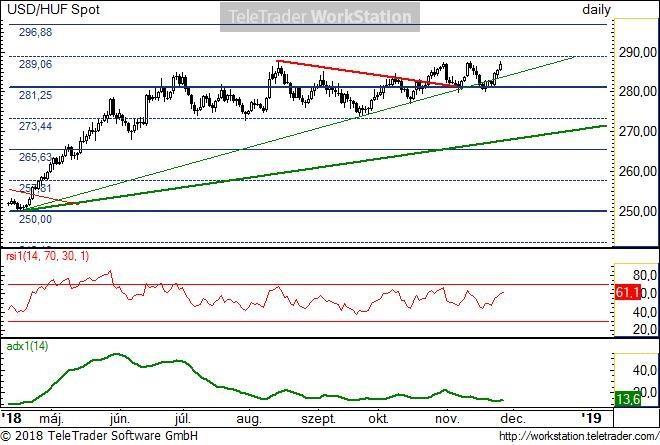The image size is (660, 445).
Task: Click the '19 year marker on time axis
Action: pyautogui.click(x=591, y=418)
